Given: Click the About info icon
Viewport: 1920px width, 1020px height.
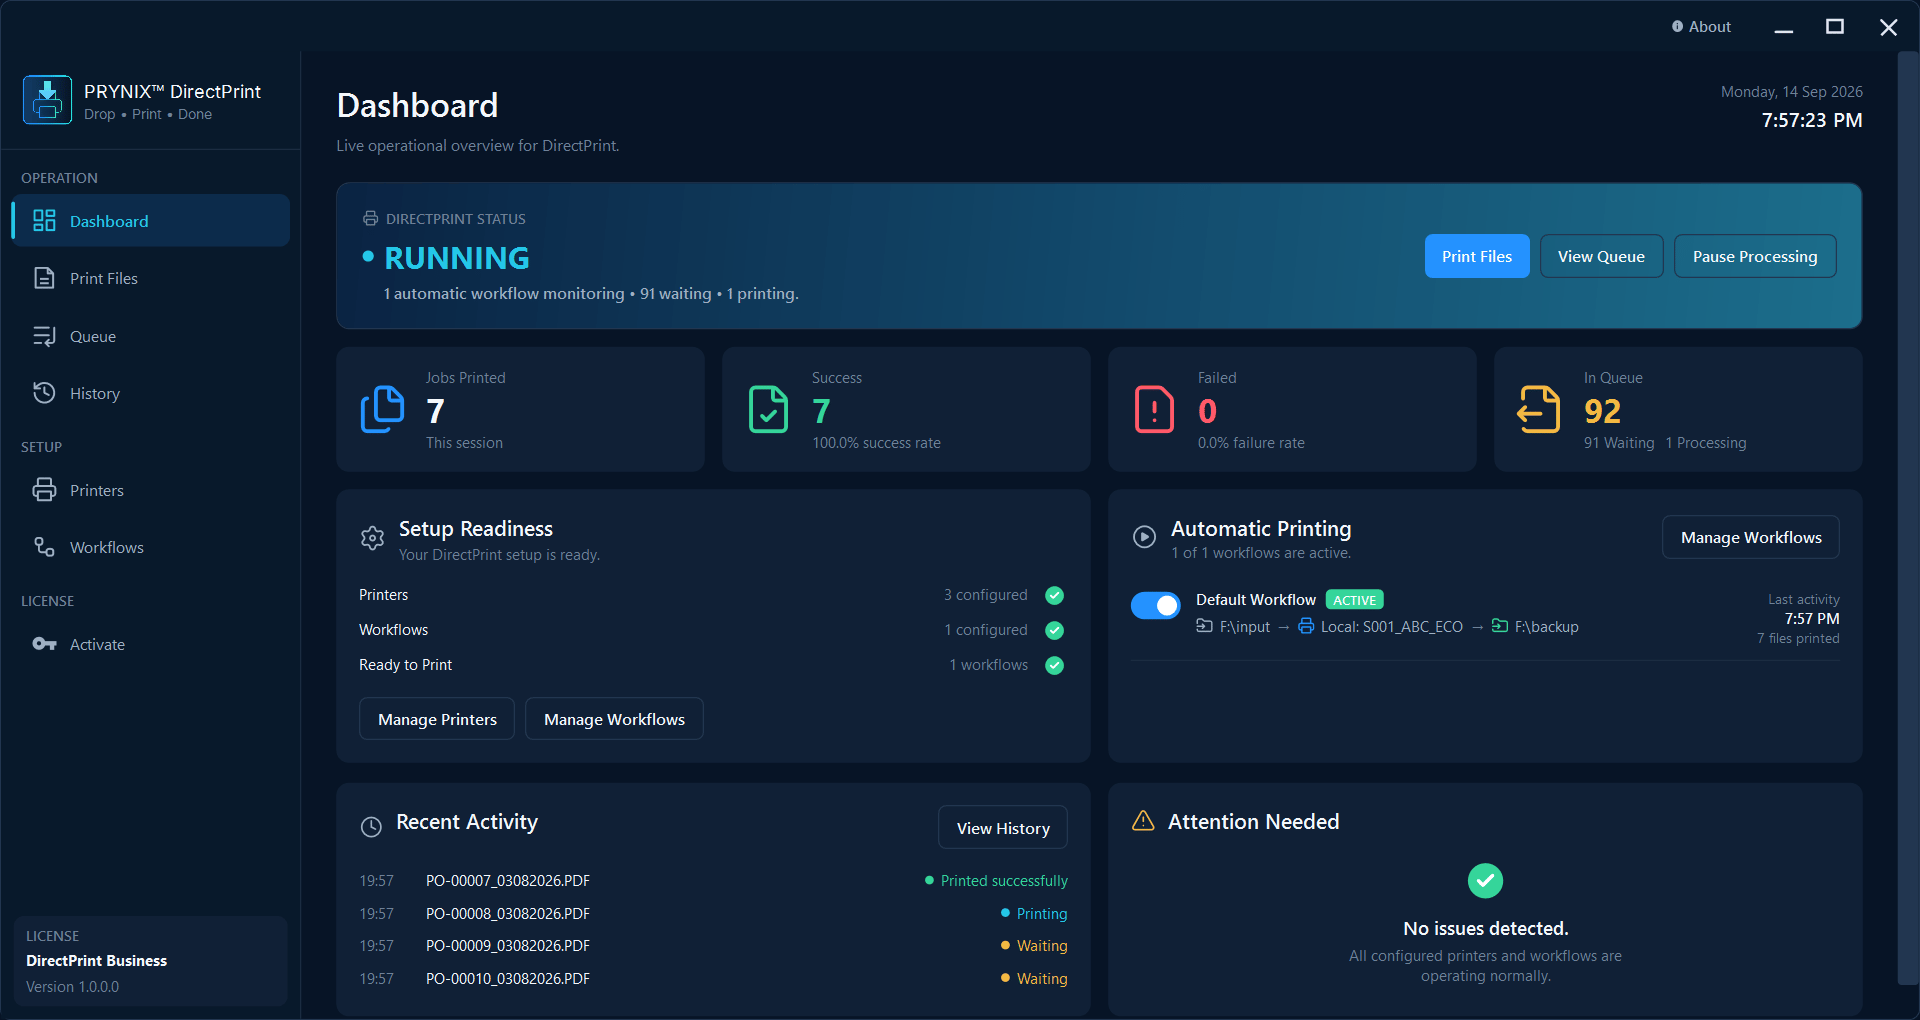Looking at the screenshot, I should click(1677, 27).
